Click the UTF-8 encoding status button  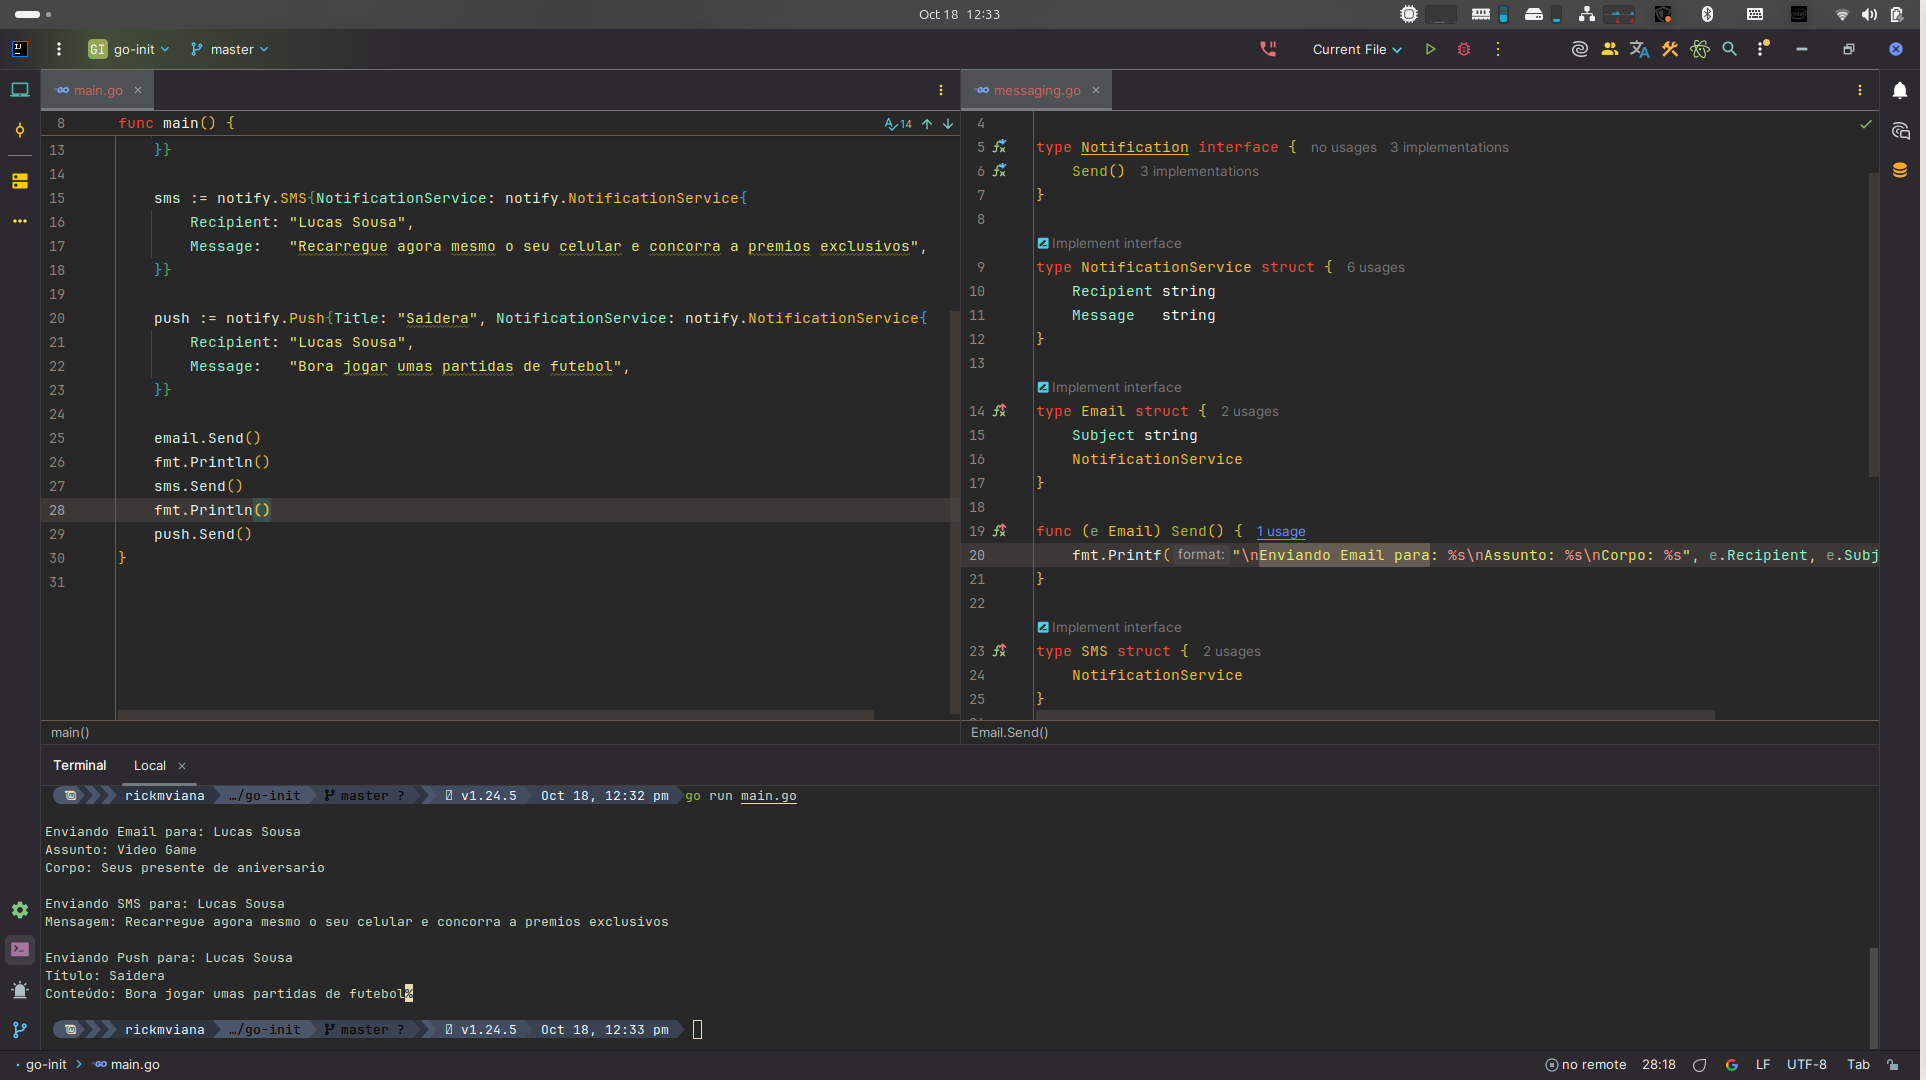click(x=1806, y=1064)
